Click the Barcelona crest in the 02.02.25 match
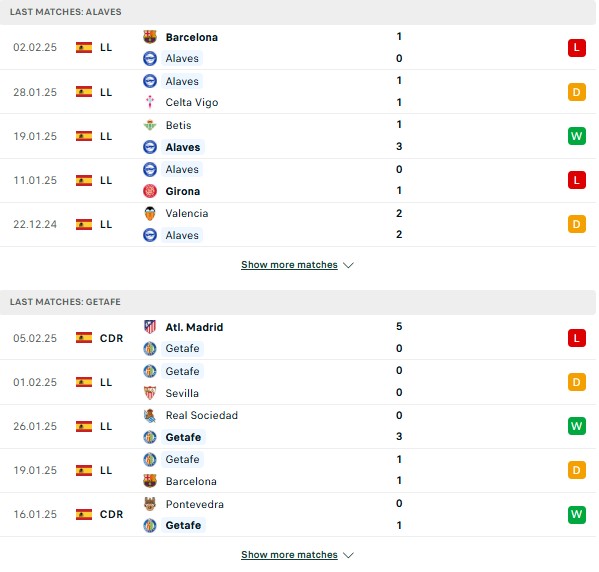Image resolution: width=599 pixels, height=572 pixels. pos(150,37)
